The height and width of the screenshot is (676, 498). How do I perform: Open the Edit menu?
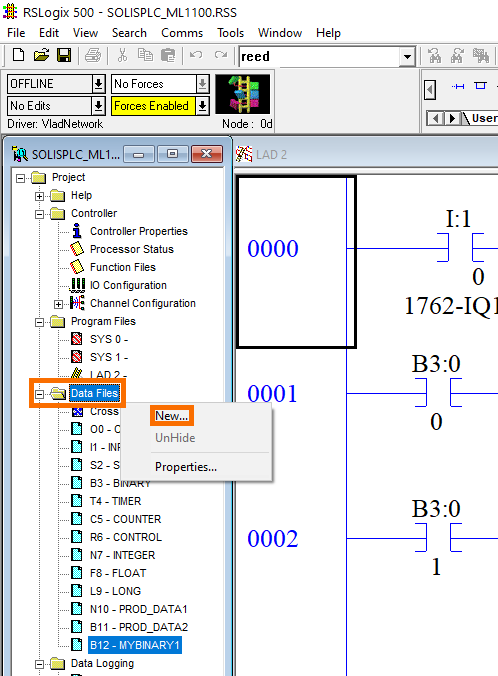(49, 33)
